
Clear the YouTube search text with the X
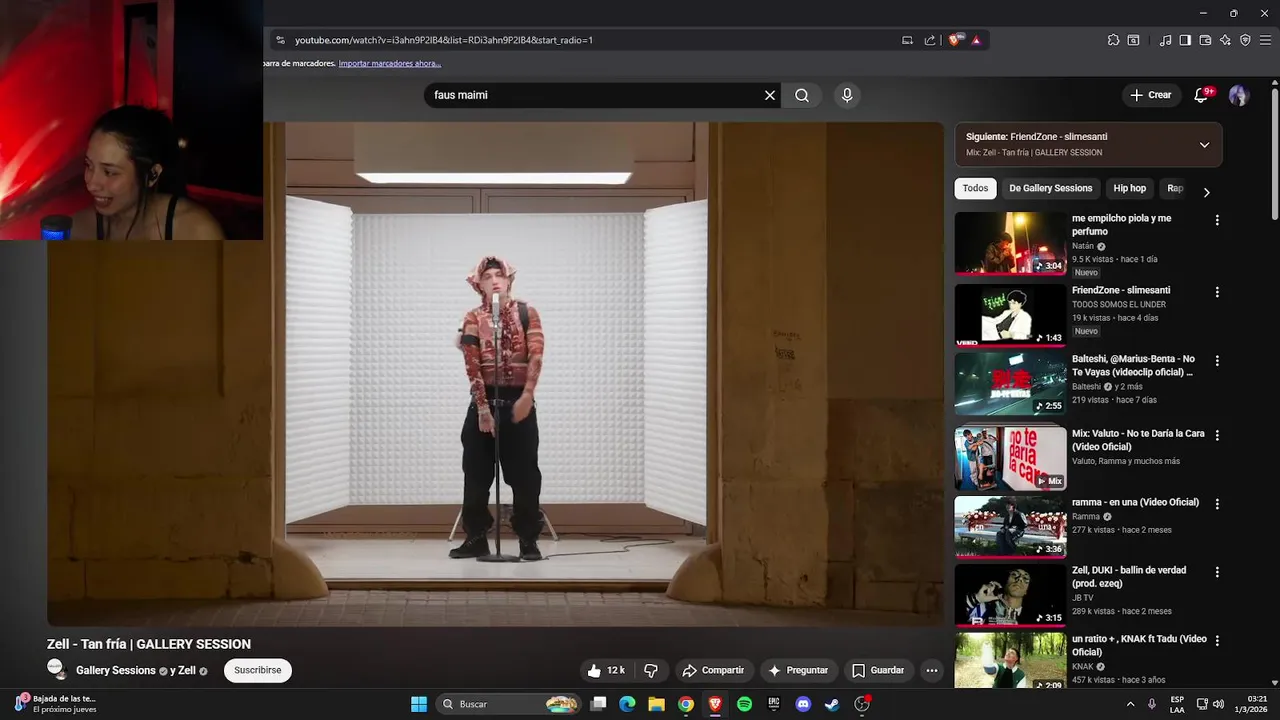(770, 95)
